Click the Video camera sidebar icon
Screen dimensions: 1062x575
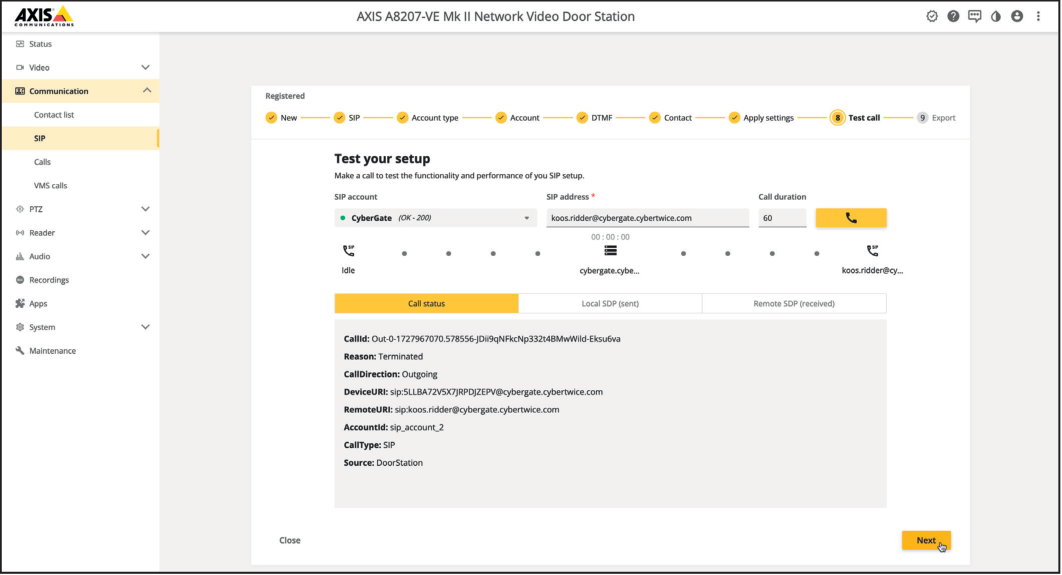pyautogui.click(x=20, y=68)
